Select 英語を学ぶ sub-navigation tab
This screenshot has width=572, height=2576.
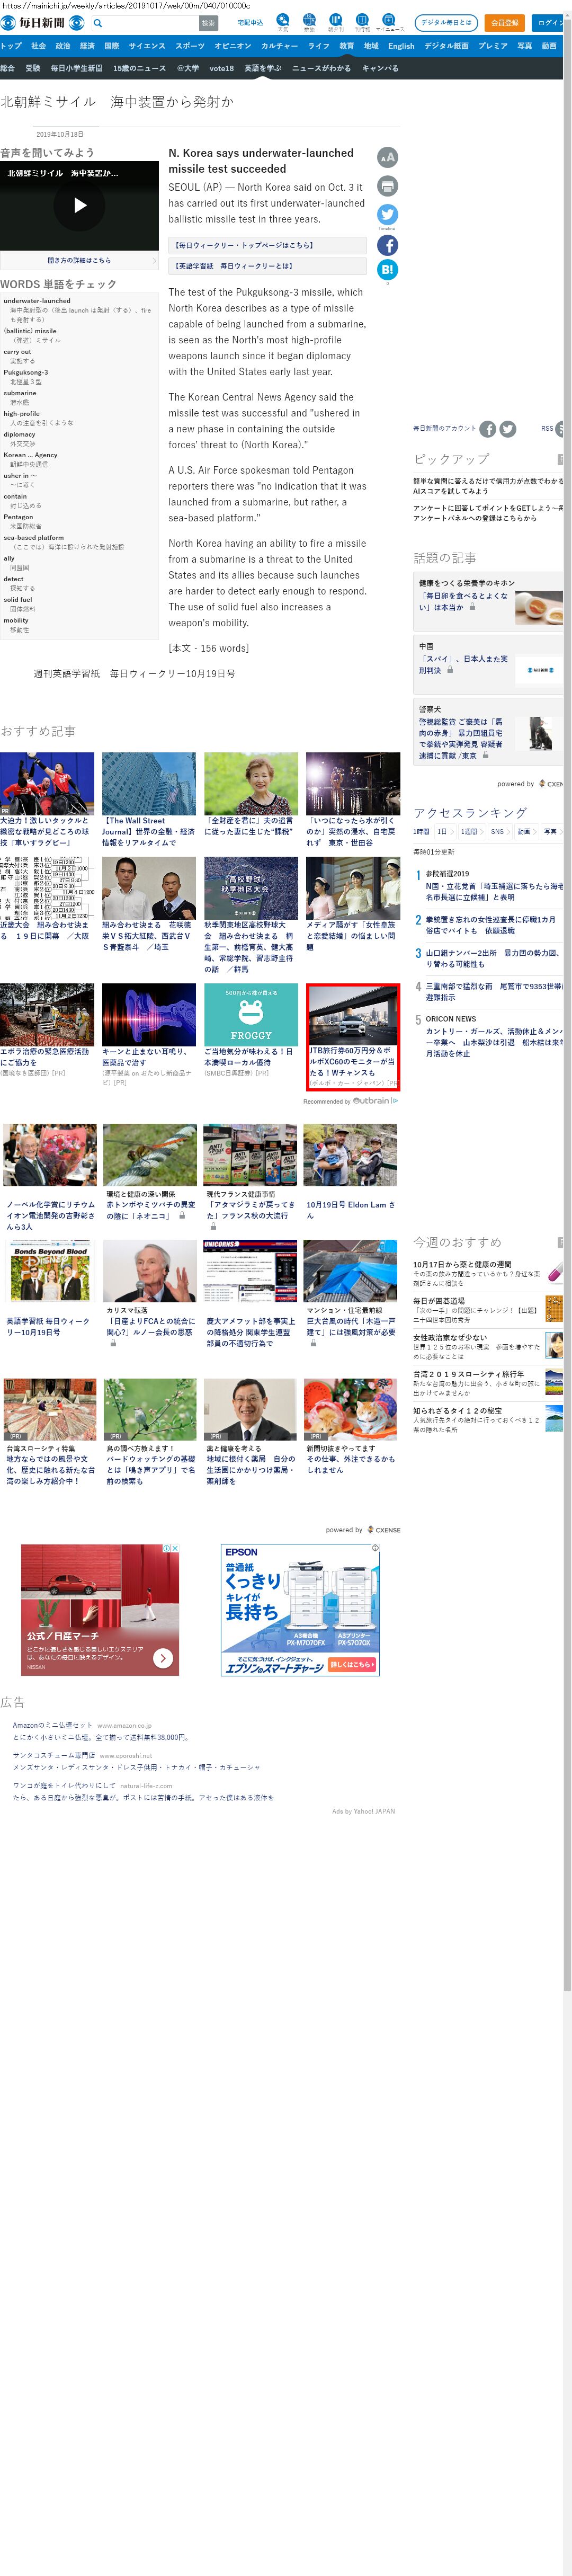pyautogui.click(x=263, y=68)
